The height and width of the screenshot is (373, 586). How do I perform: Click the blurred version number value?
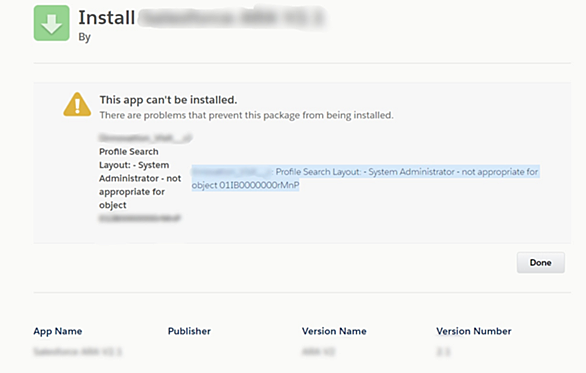443,352
